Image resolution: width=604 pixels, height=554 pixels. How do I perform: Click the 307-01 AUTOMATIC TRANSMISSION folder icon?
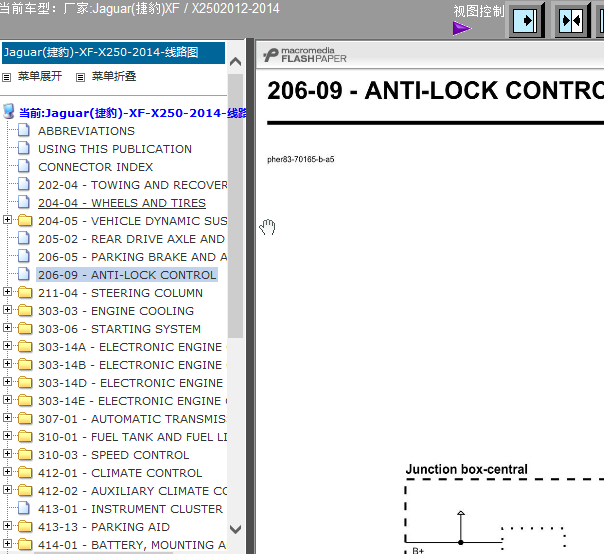point(25,418)
